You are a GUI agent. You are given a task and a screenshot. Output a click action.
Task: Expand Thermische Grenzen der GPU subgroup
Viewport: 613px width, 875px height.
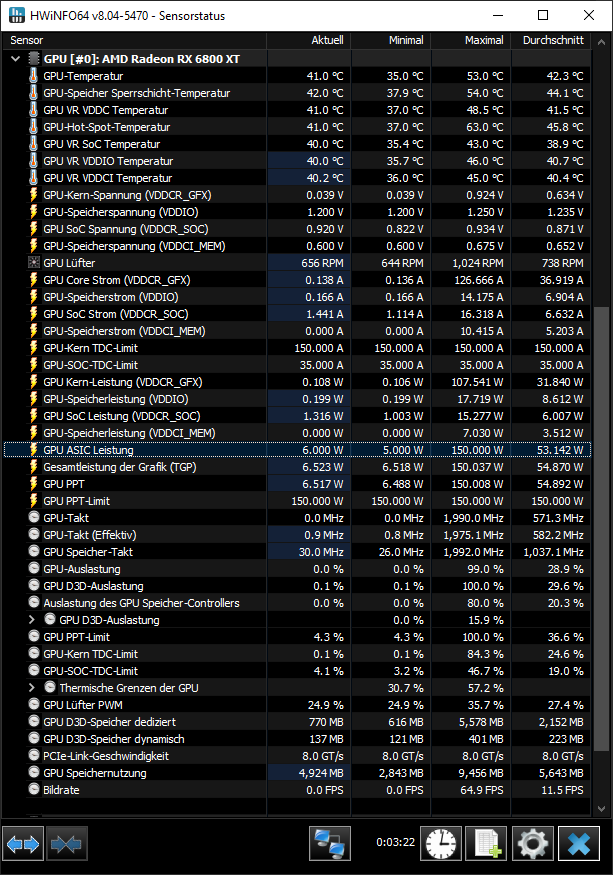click(x=32, y=688)
